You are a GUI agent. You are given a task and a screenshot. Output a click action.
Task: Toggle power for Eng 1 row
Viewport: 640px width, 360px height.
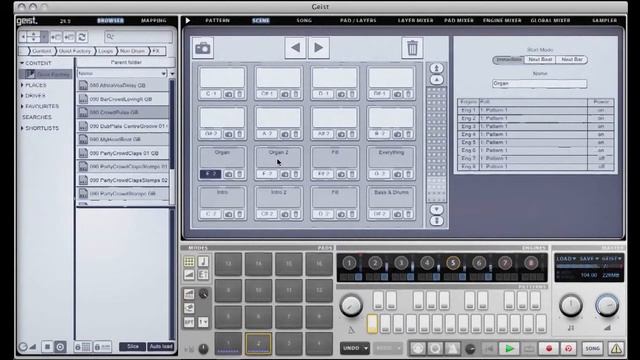click(x=601, y=110)
